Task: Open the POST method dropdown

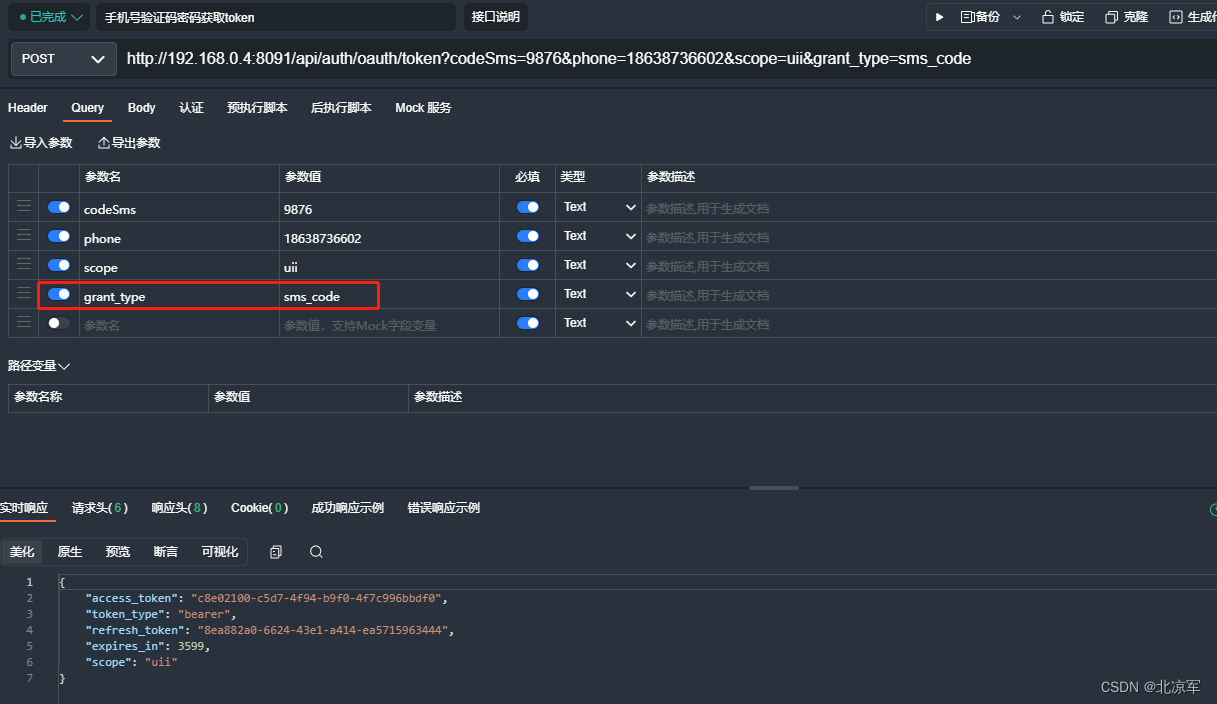Action: pyautogui.click(x=62, y=59)
